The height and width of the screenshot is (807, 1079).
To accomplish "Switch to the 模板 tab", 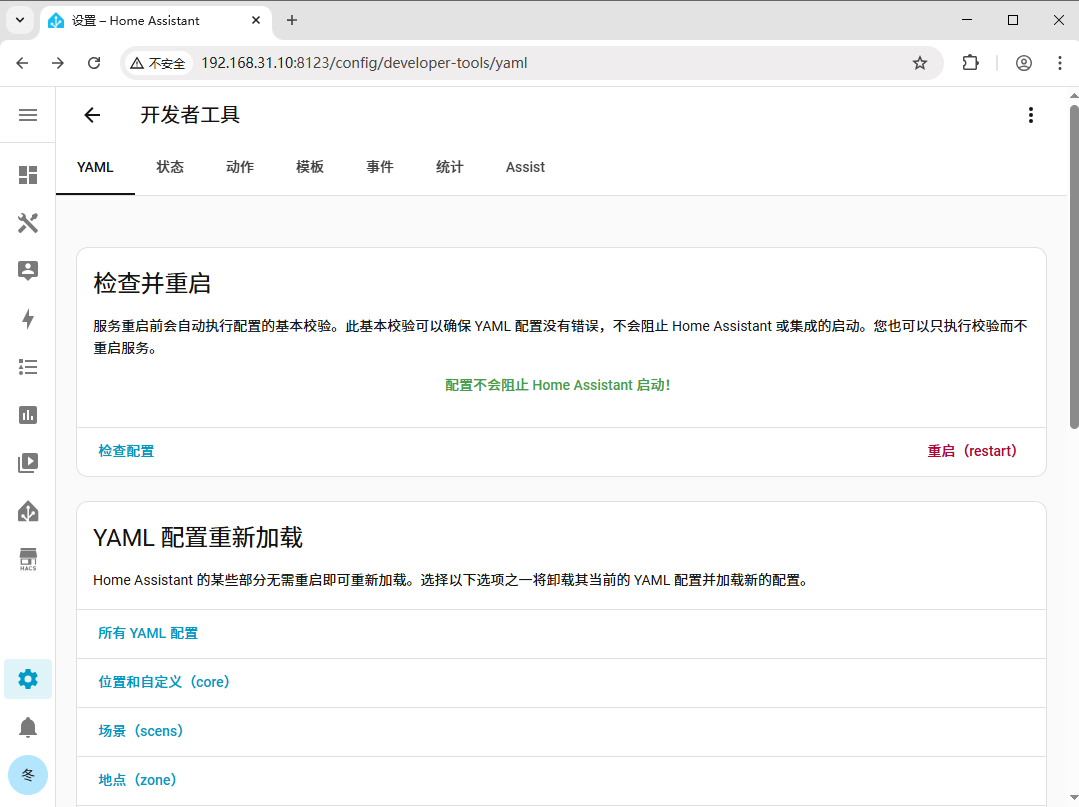I will [310, 167].
